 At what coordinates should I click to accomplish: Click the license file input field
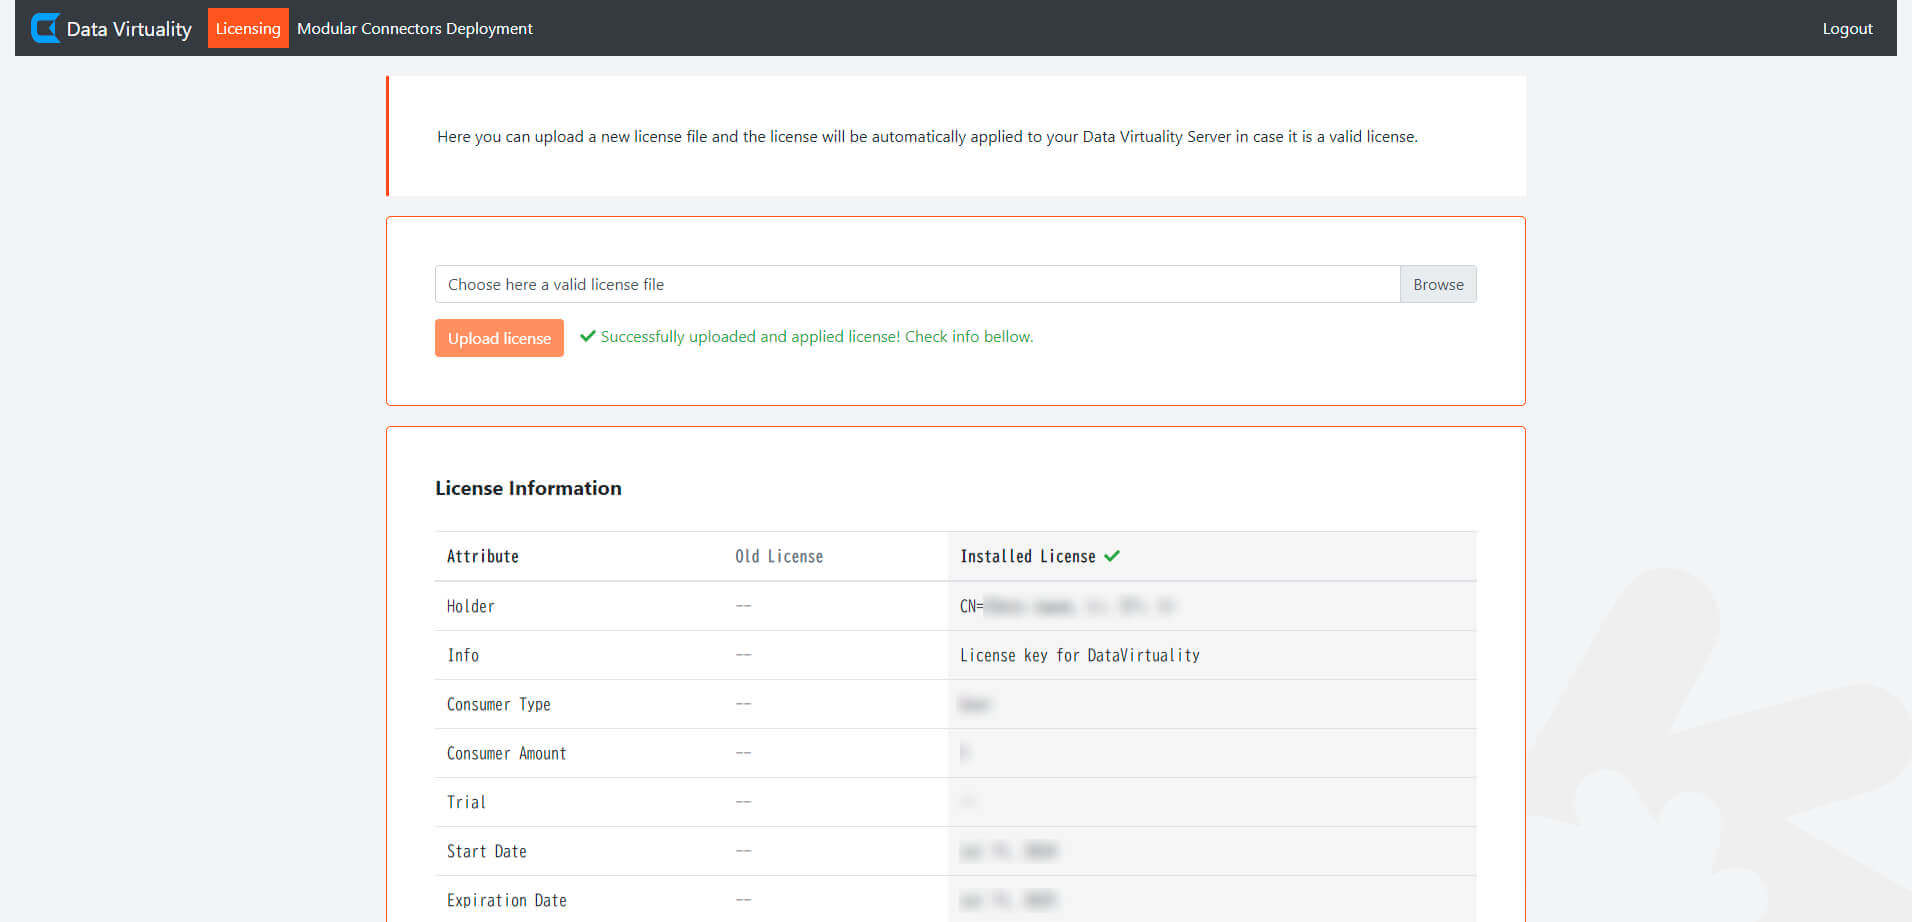tap(917, 284)
